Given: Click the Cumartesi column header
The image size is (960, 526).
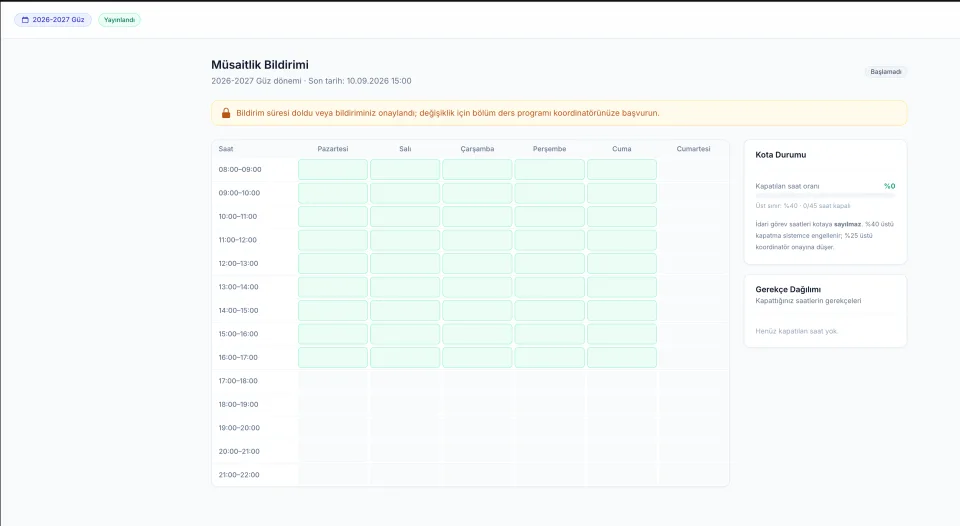Looking at the screenshot, I should [693, 149].
